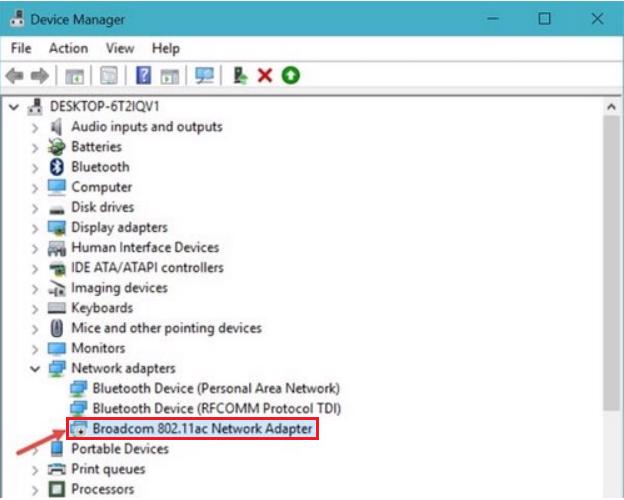
Task: Click the red X Uninstall device icon
Action: click(x=265, y=75)
